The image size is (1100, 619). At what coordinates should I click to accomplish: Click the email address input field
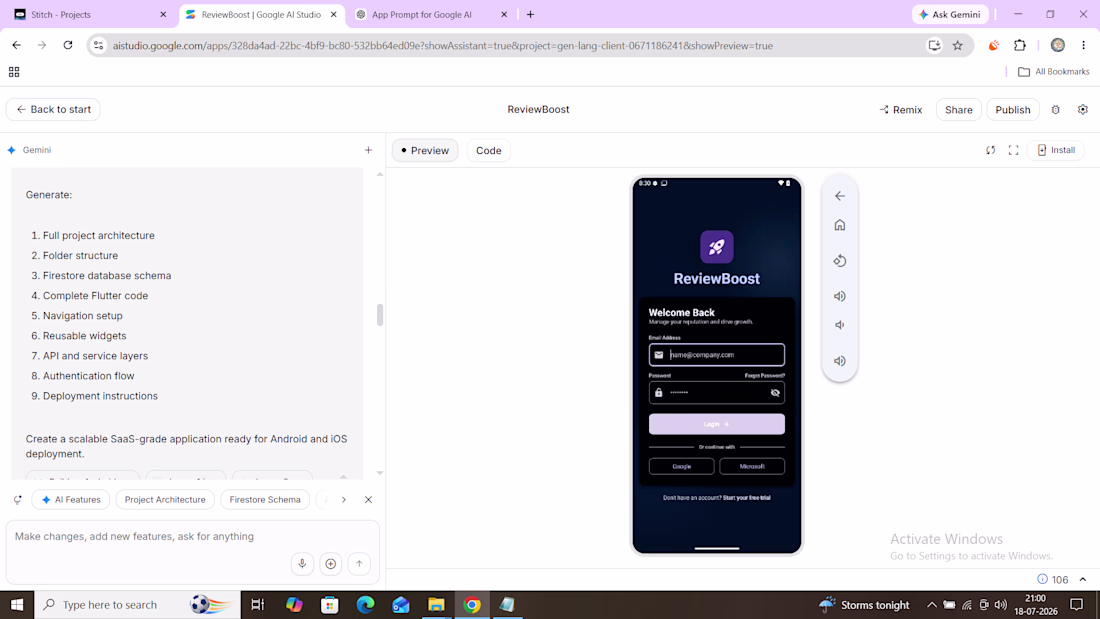pyautogui.click(x=716, y=354)
